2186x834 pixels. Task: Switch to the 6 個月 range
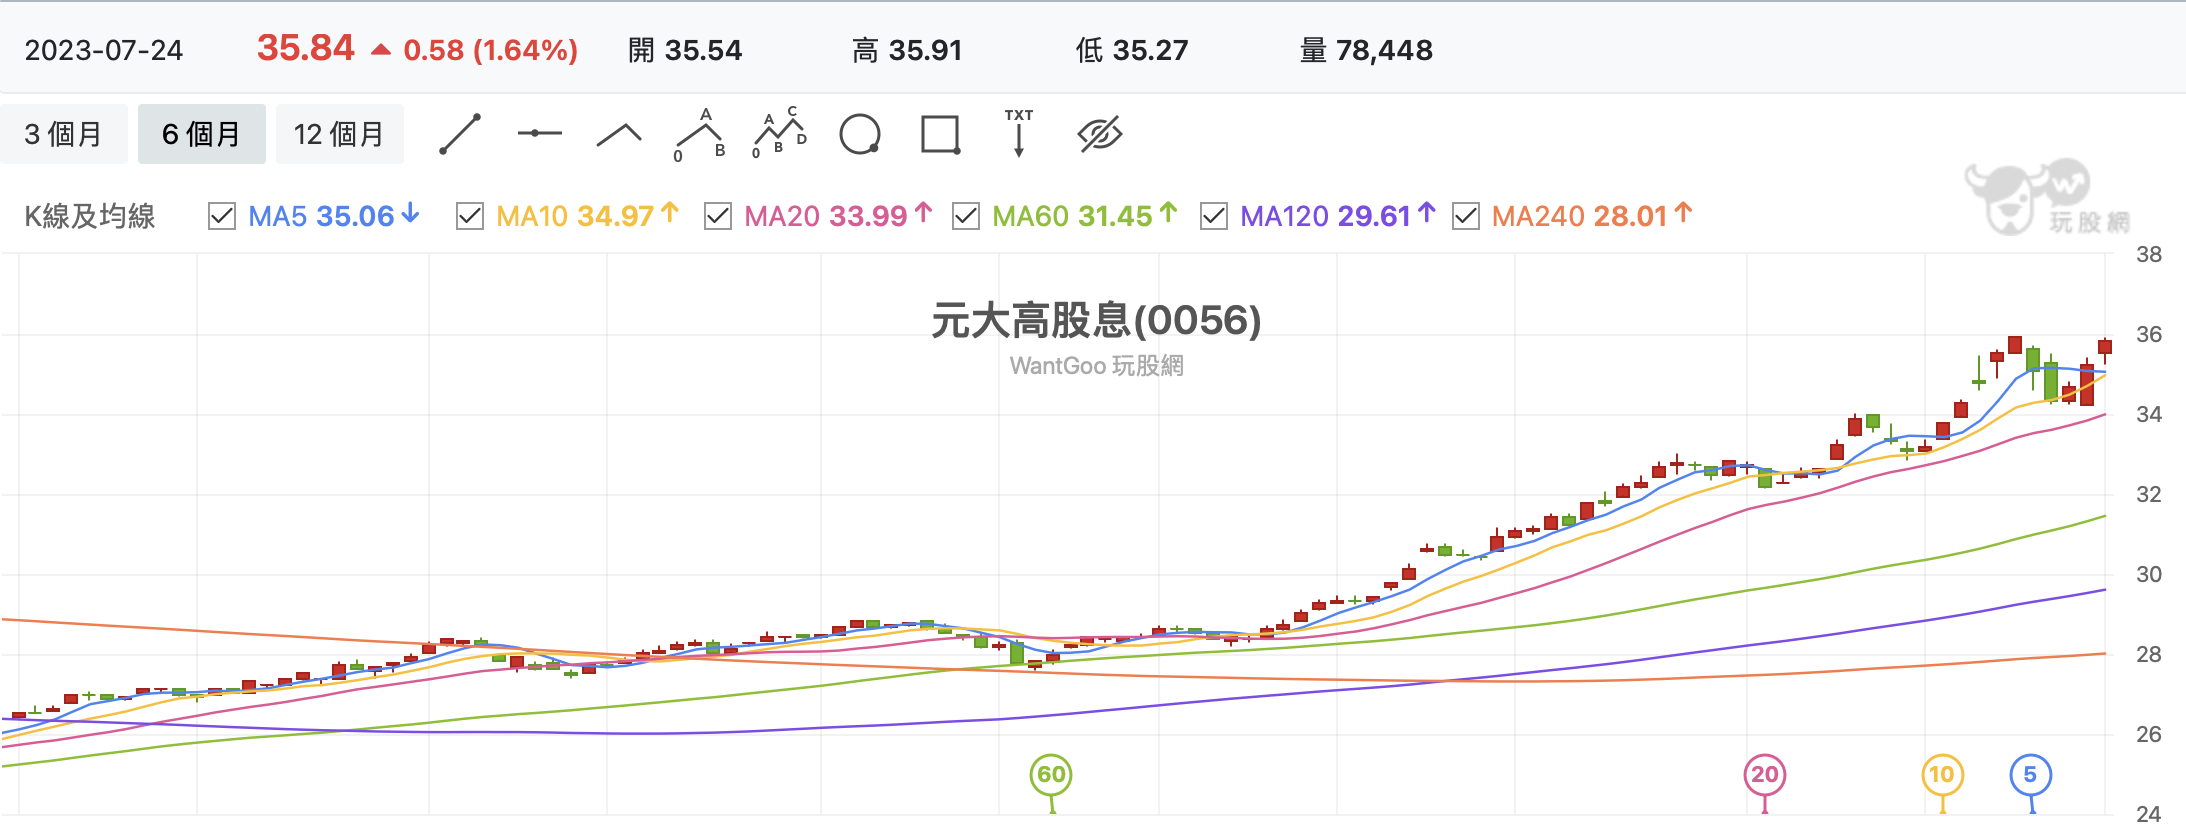pyautogui.click(x=201, y=134)
